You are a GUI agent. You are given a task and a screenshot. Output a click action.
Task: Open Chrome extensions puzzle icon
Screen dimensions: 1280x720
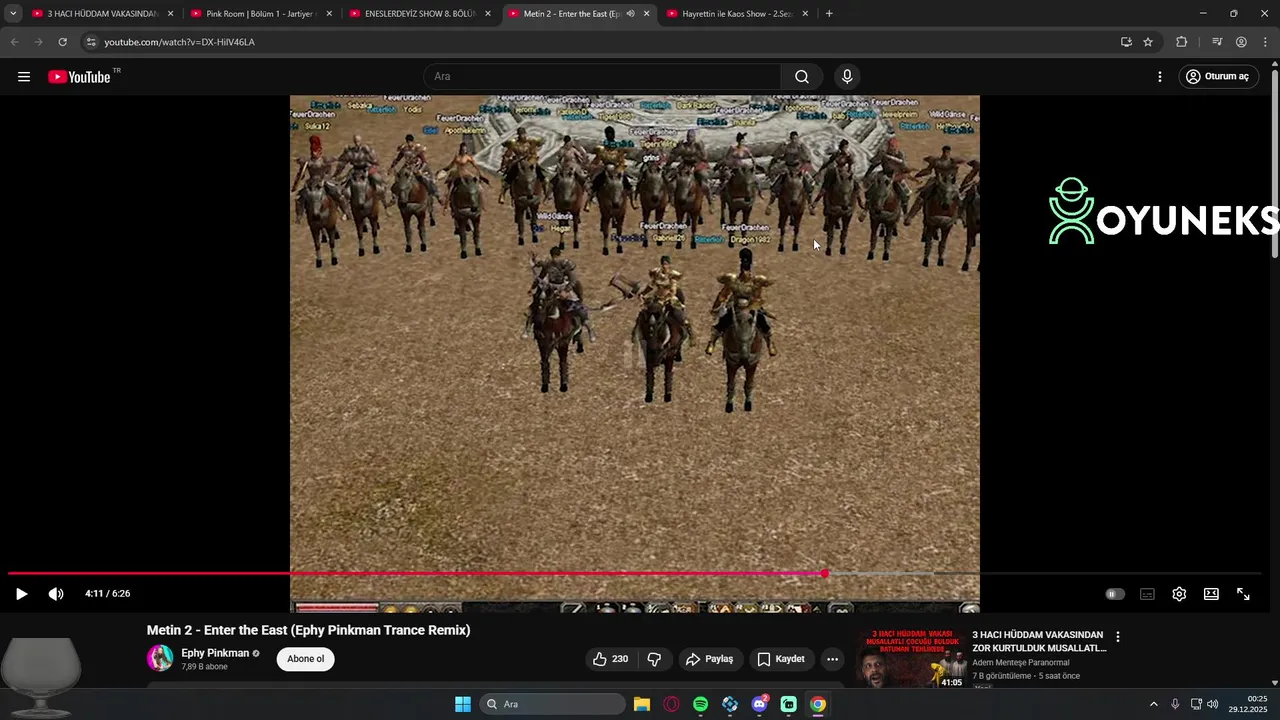1181,42
